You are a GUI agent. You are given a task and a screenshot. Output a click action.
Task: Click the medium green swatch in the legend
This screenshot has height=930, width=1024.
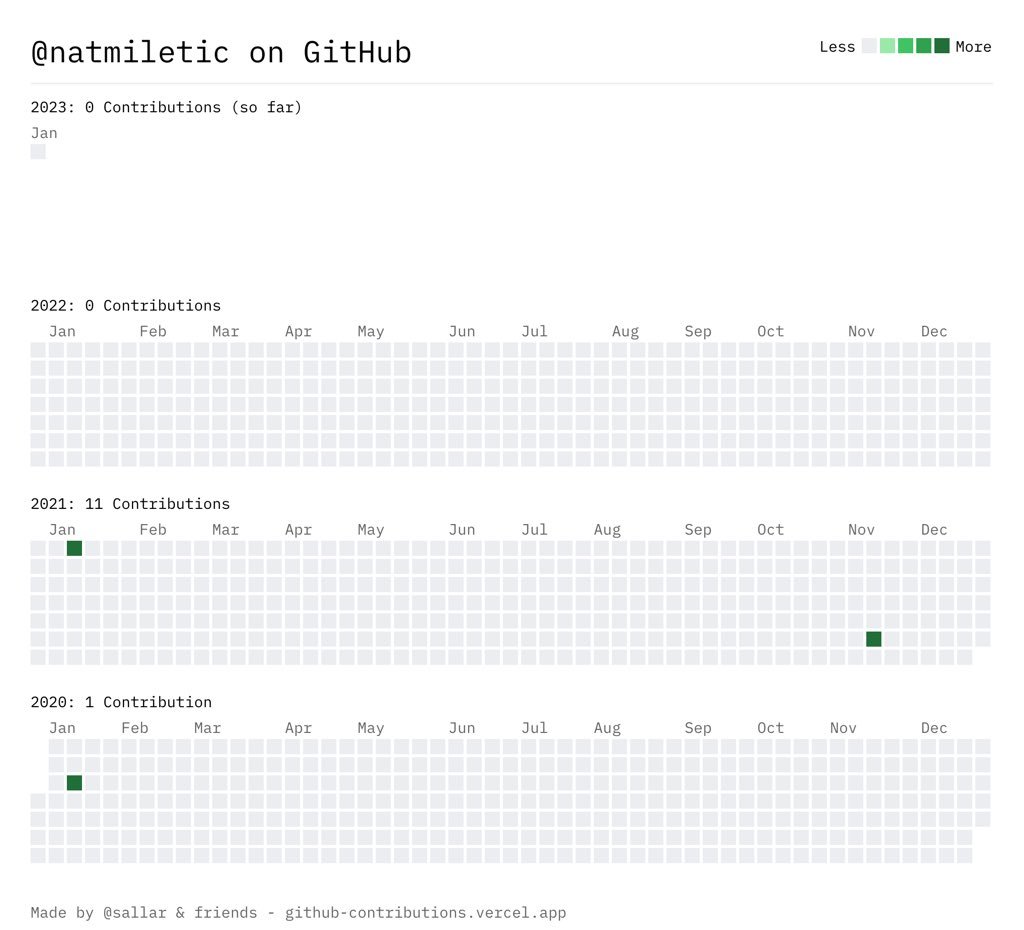click(x=905, y=46)
